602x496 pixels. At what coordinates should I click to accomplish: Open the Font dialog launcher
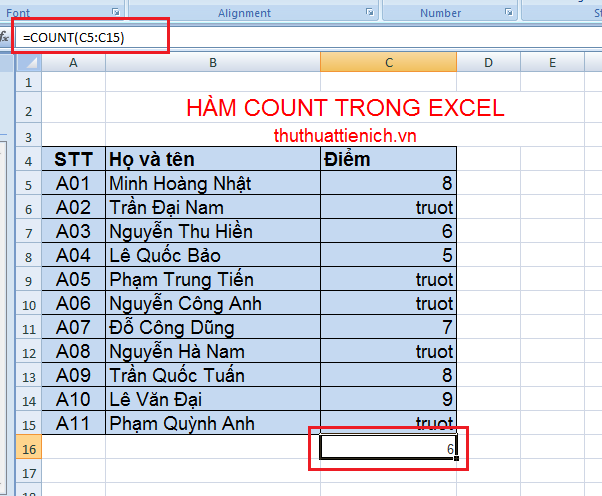tap(116, 12)
